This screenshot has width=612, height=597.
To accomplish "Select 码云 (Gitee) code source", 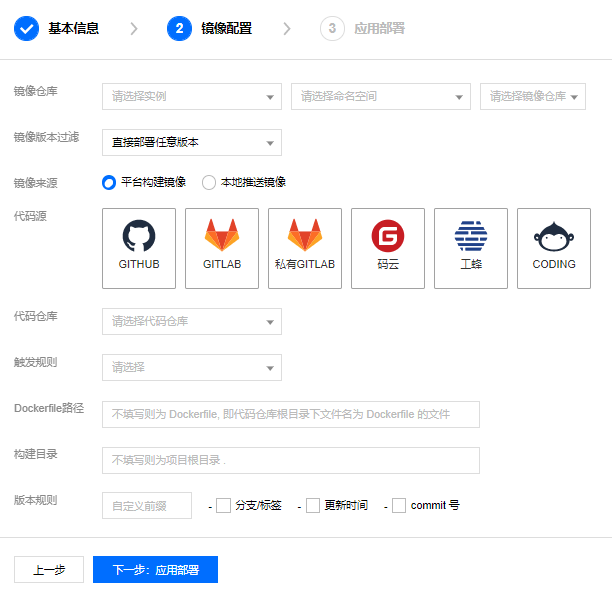I will pyautogui.click(x=388, y=248).
